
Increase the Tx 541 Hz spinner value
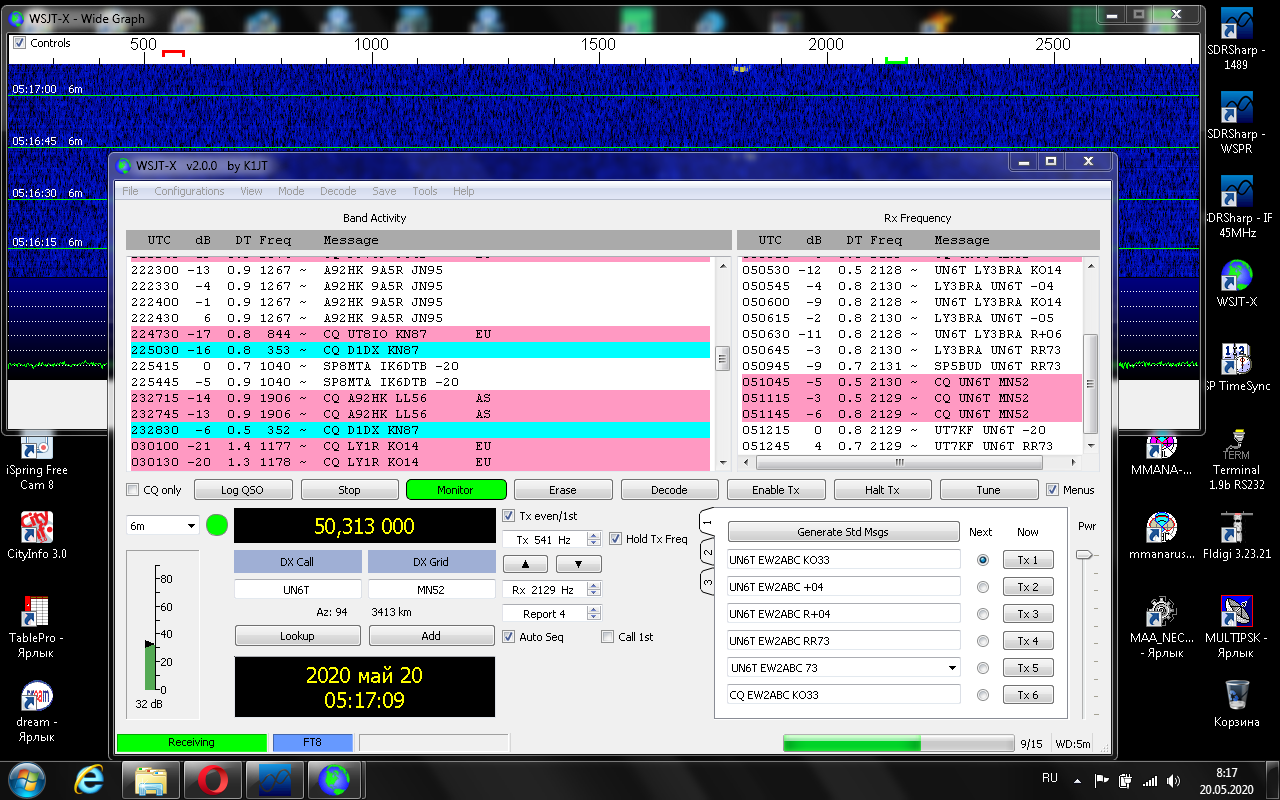[x=594, y=535]
